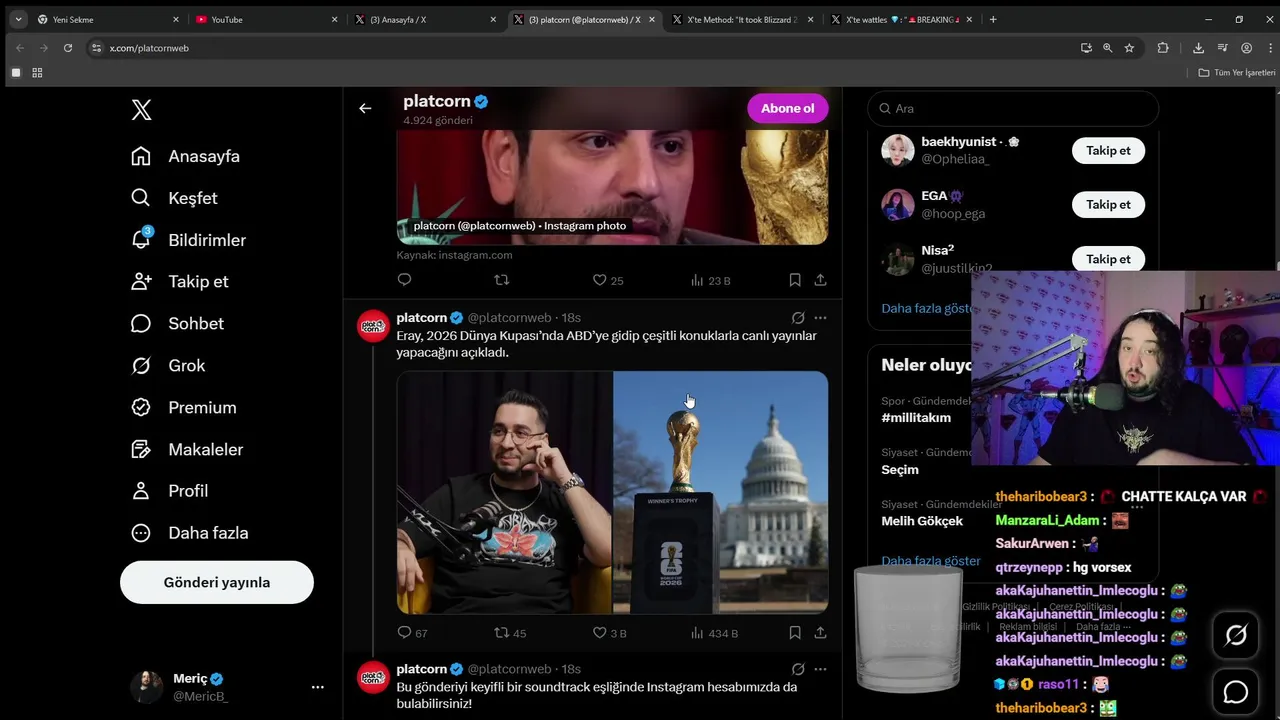Click the X logo in sidebar
The height and width of the screenshot is (720, 1280).
pyautogui.click(x=141, y=110)
